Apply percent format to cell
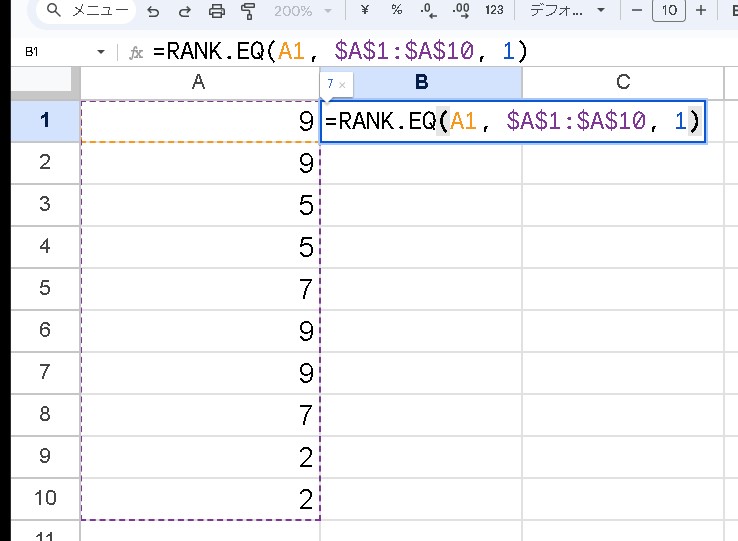Screen dimensions: 738x541 pos(396,10)
